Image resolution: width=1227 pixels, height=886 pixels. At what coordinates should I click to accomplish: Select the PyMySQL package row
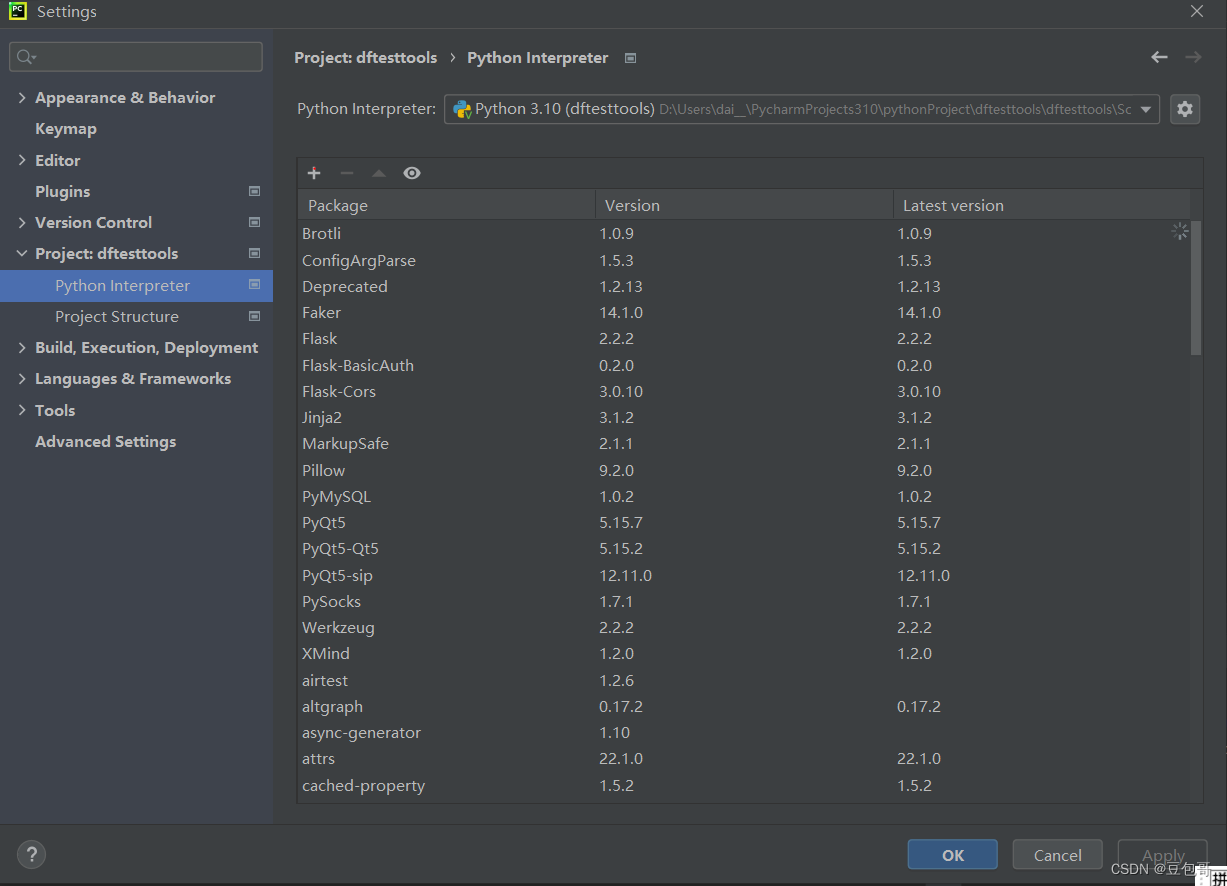click(x=744, y=496)
